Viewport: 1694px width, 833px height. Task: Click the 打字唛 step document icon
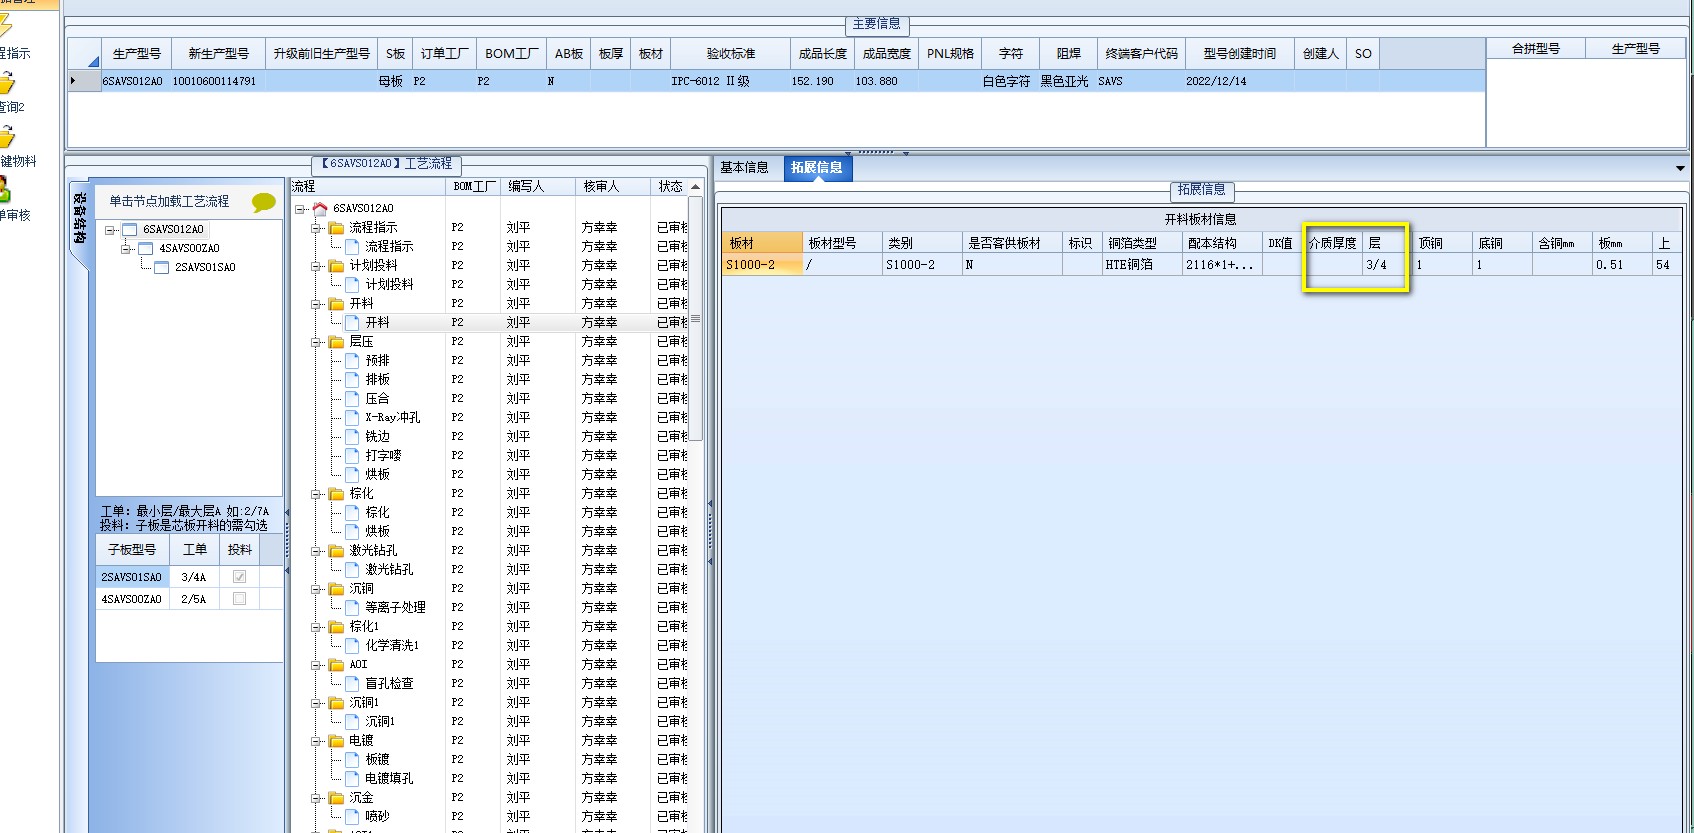[352, 456]
